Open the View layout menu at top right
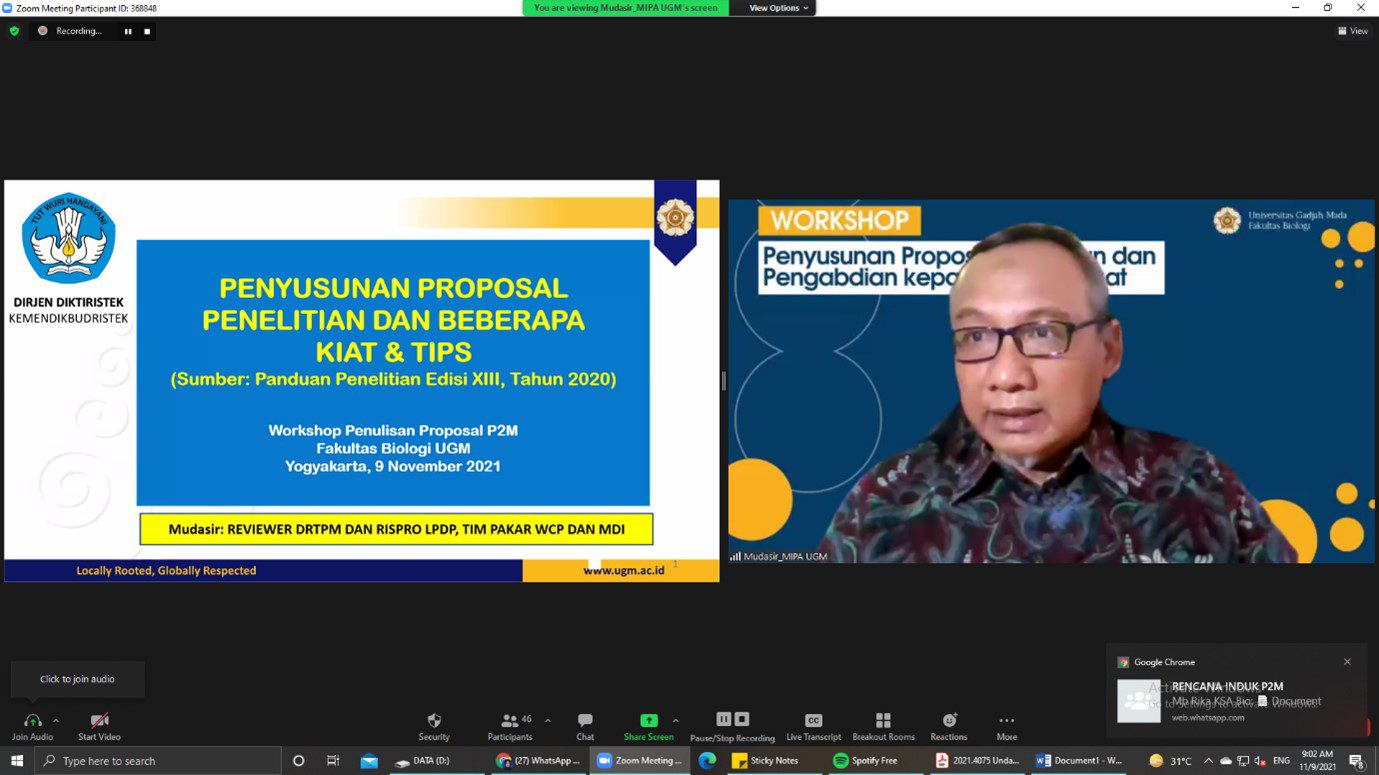The width and height of the screenshot is (1379, 775). [1353, 31]
